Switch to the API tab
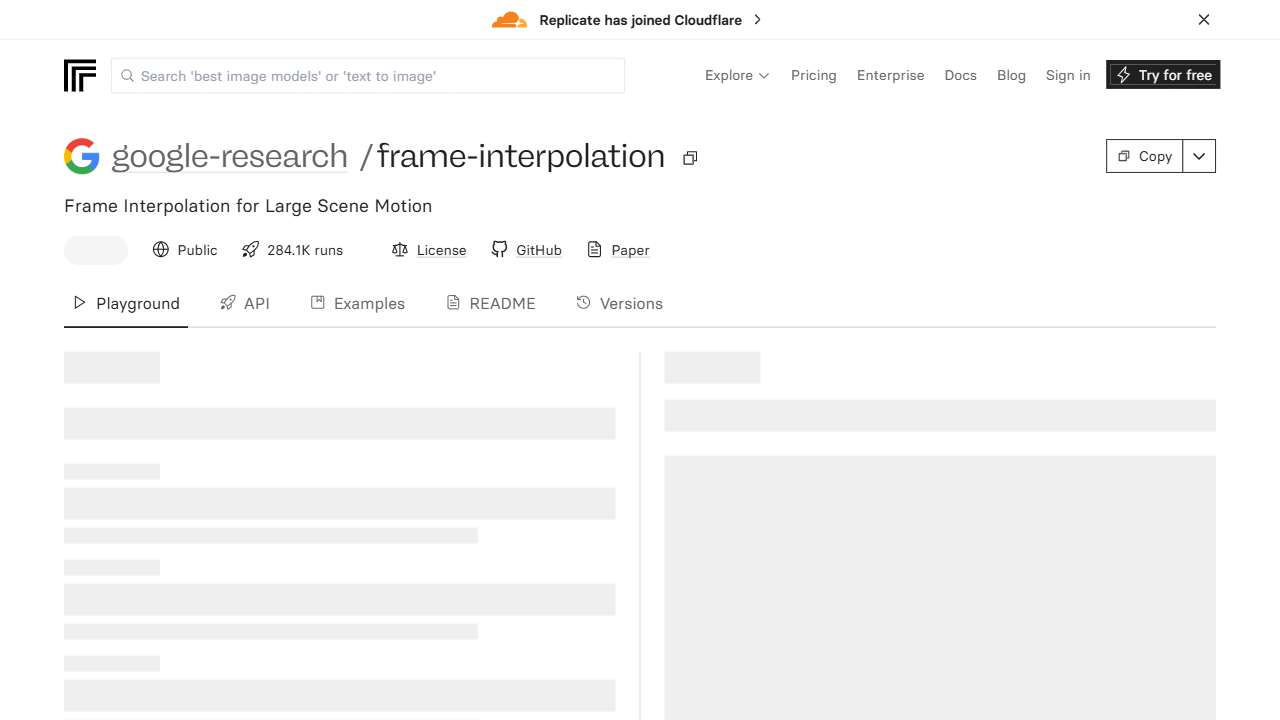This screenshot has height=720, width=1280. click(x=245, y=303)
